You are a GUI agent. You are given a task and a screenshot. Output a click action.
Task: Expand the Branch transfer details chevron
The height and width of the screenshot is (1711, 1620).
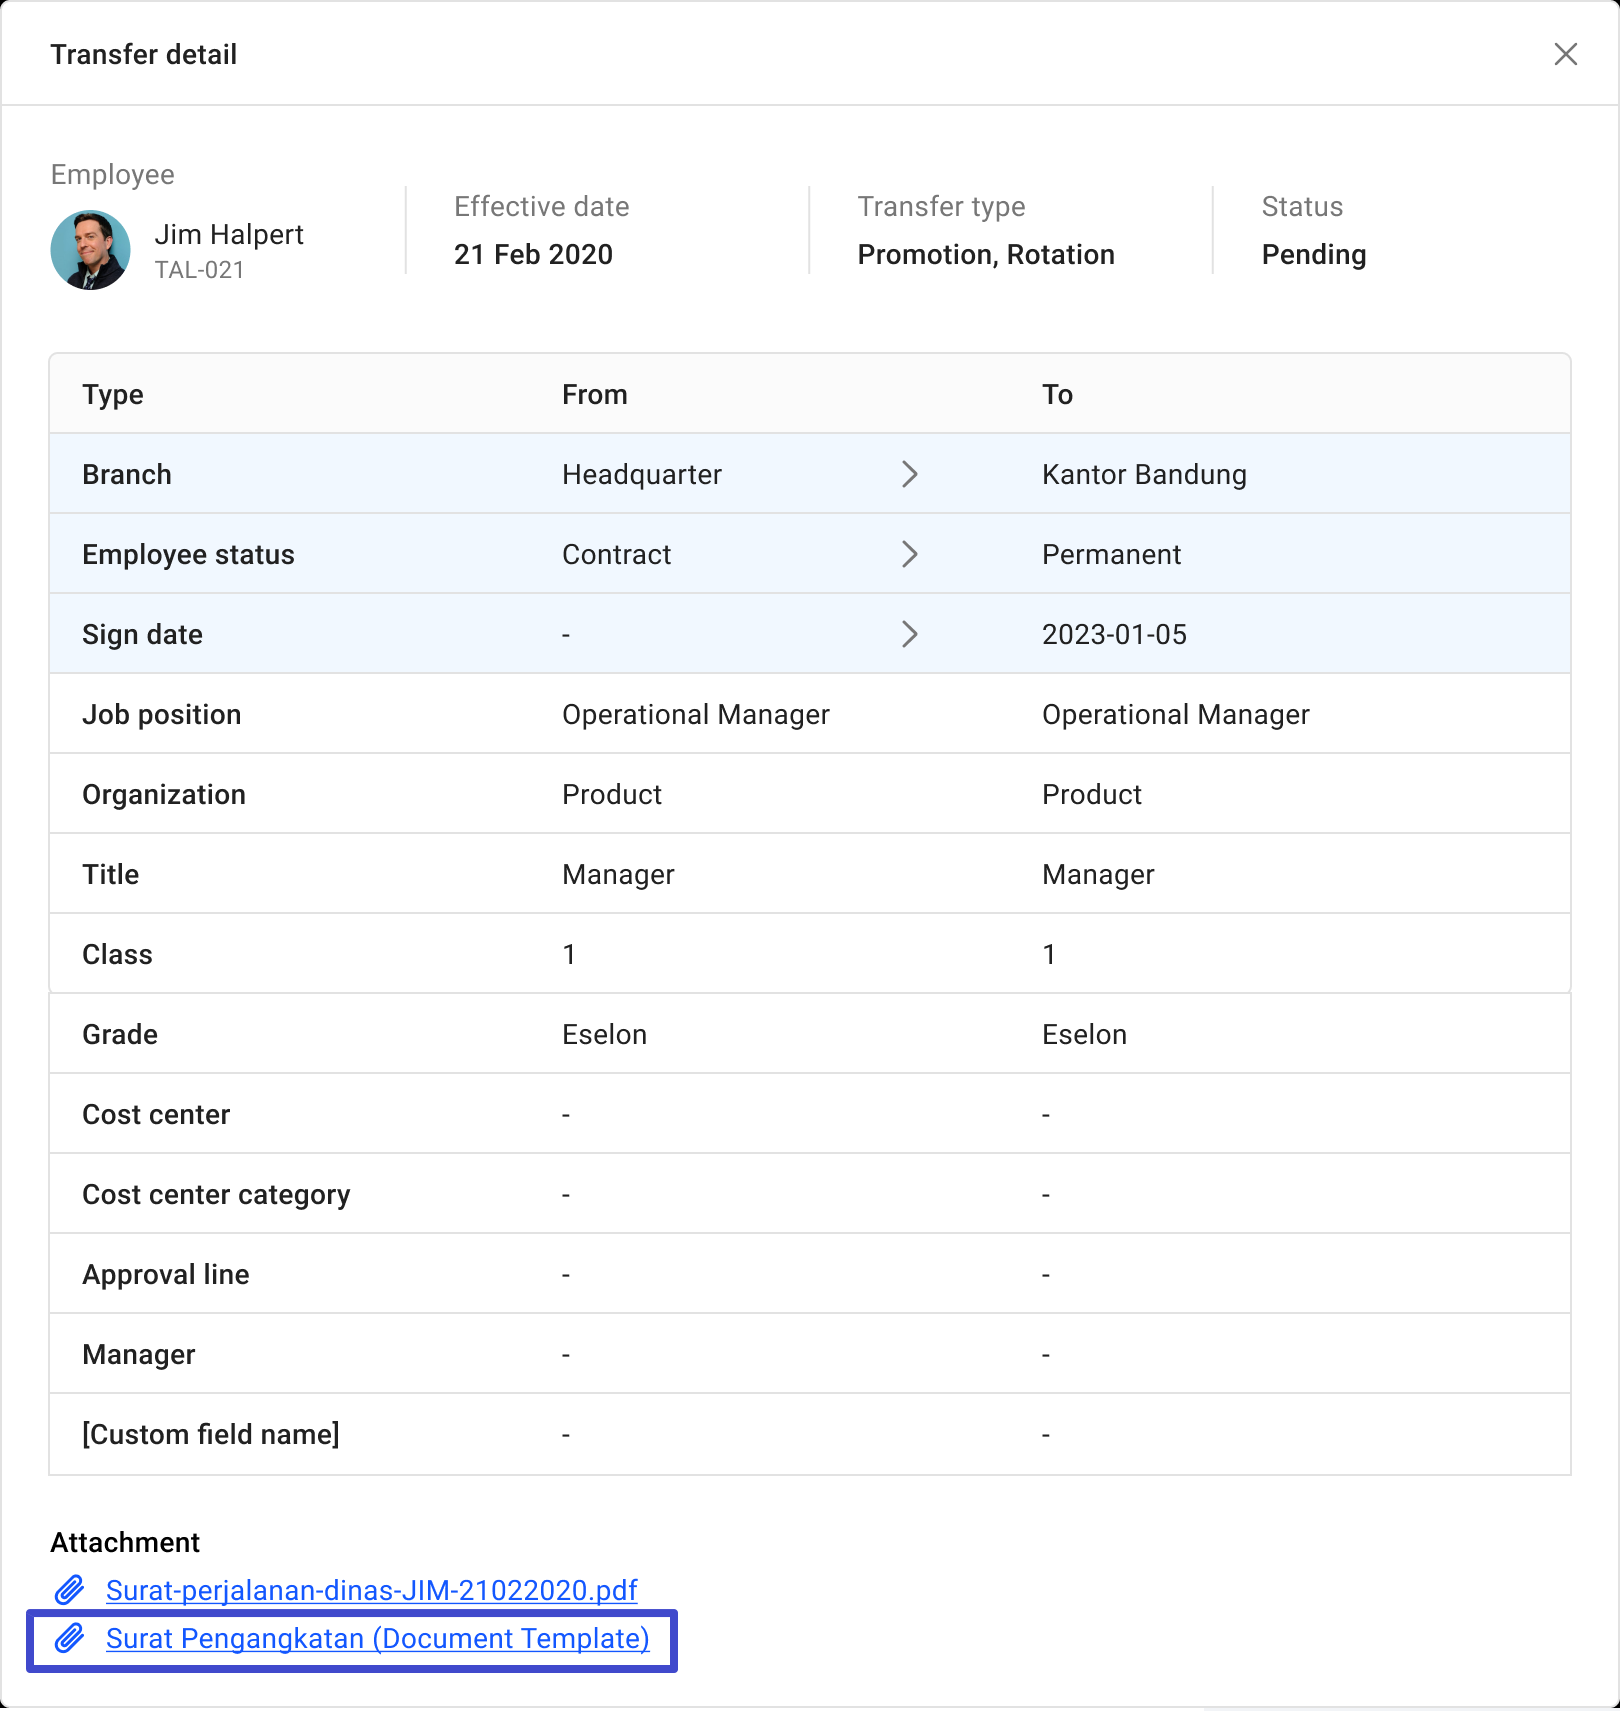pos(911,474)
